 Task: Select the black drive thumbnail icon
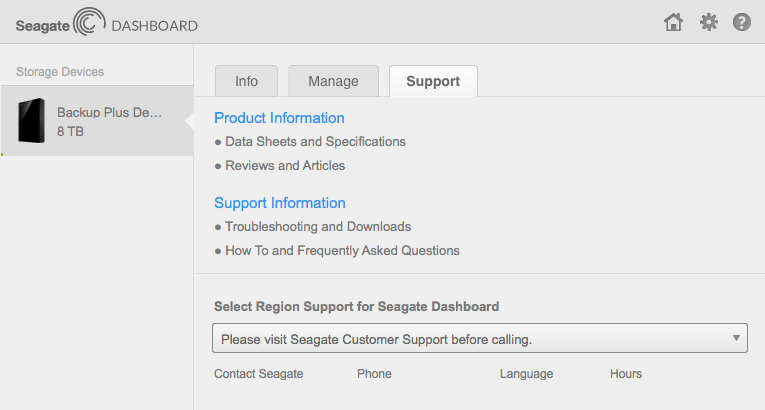(32, 121)
